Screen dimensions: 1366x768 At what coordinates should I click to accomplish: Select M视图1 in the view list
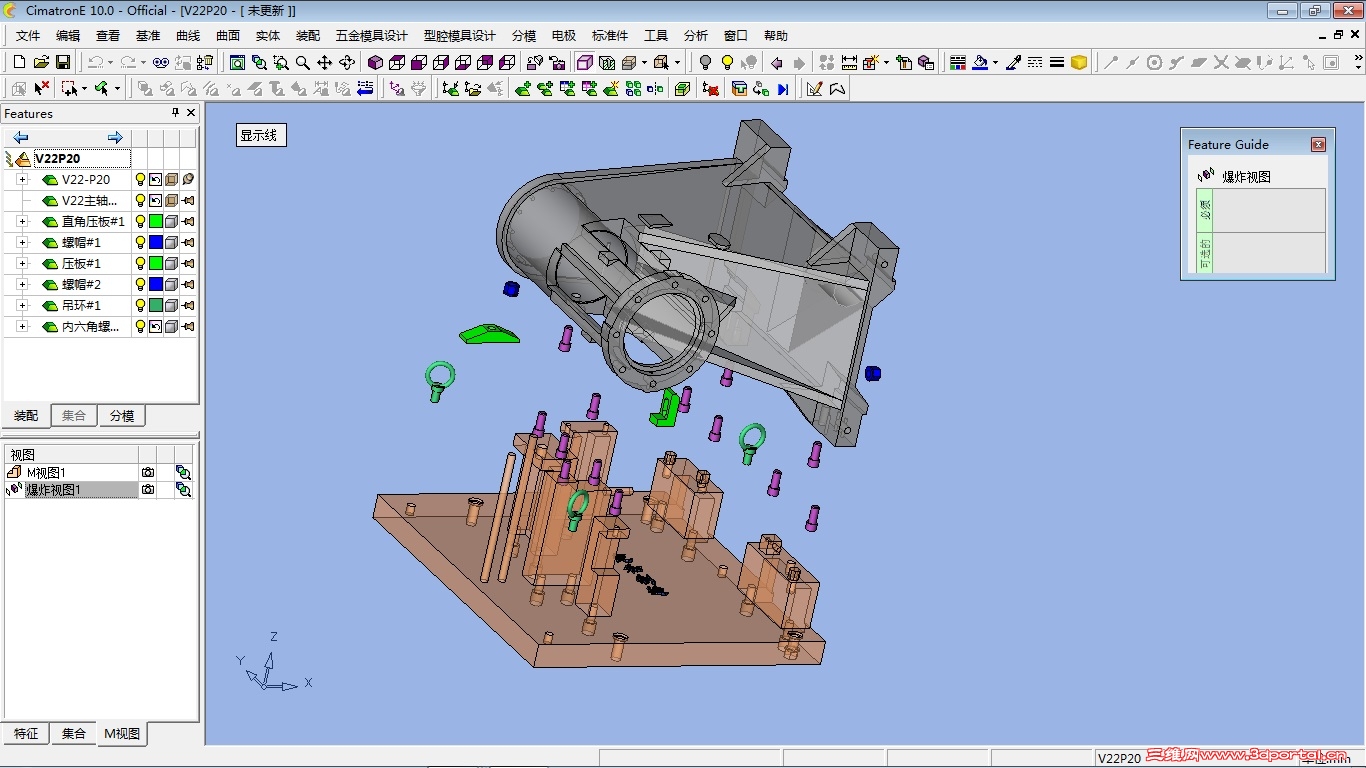tap(46, 473)
